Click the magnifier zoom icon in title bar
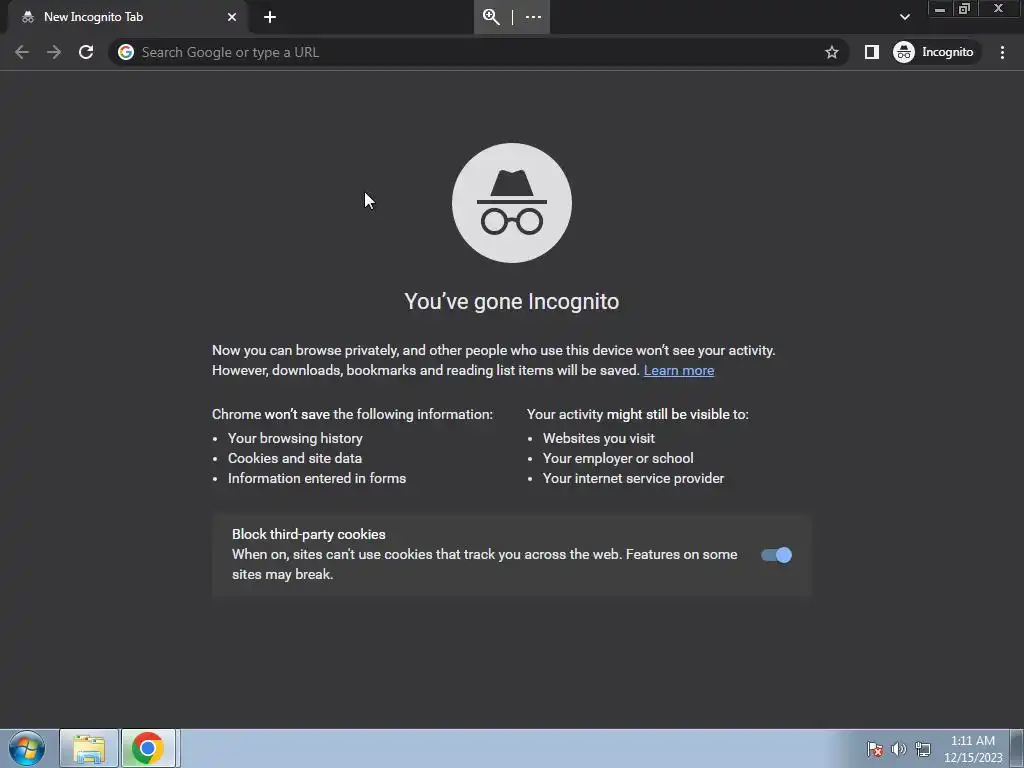The height and width of the screenshot is (768, 1024). (x=491, y=17)
